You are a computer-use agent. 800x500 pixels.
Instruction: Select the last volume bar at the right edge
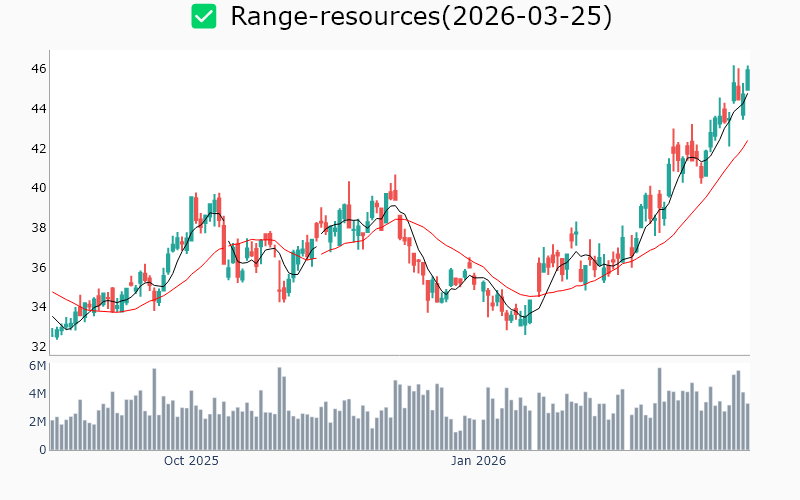[747, 427]
